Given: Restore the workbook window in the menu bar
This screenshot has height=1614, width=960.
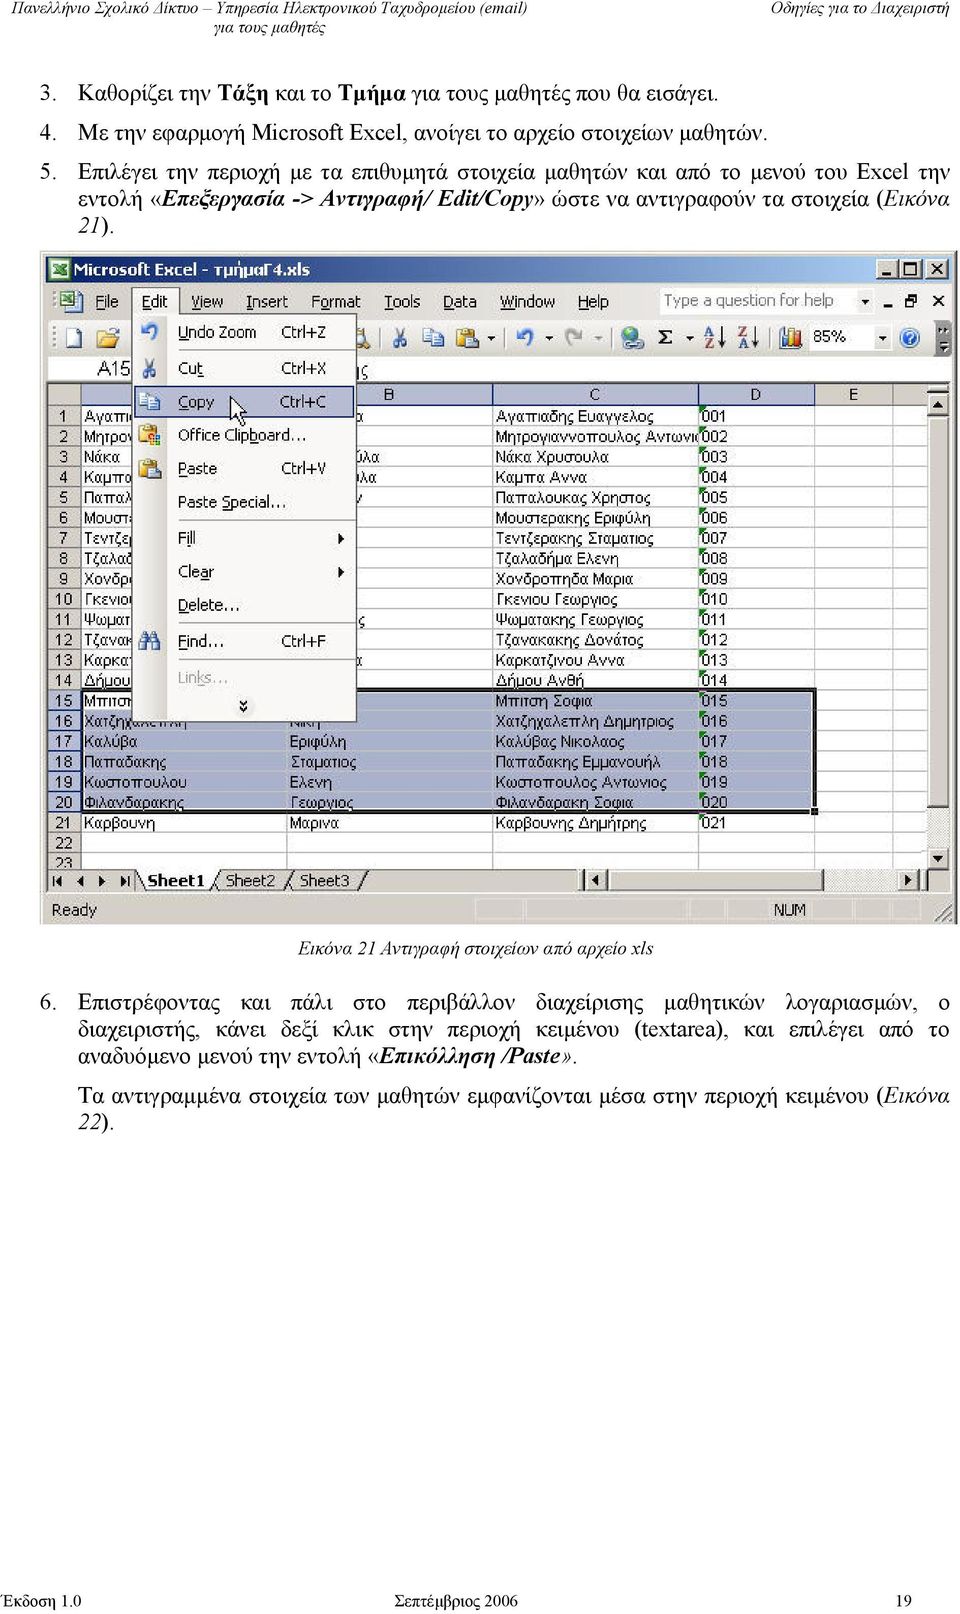Looking at the screenshot, I should pos(910,301).
